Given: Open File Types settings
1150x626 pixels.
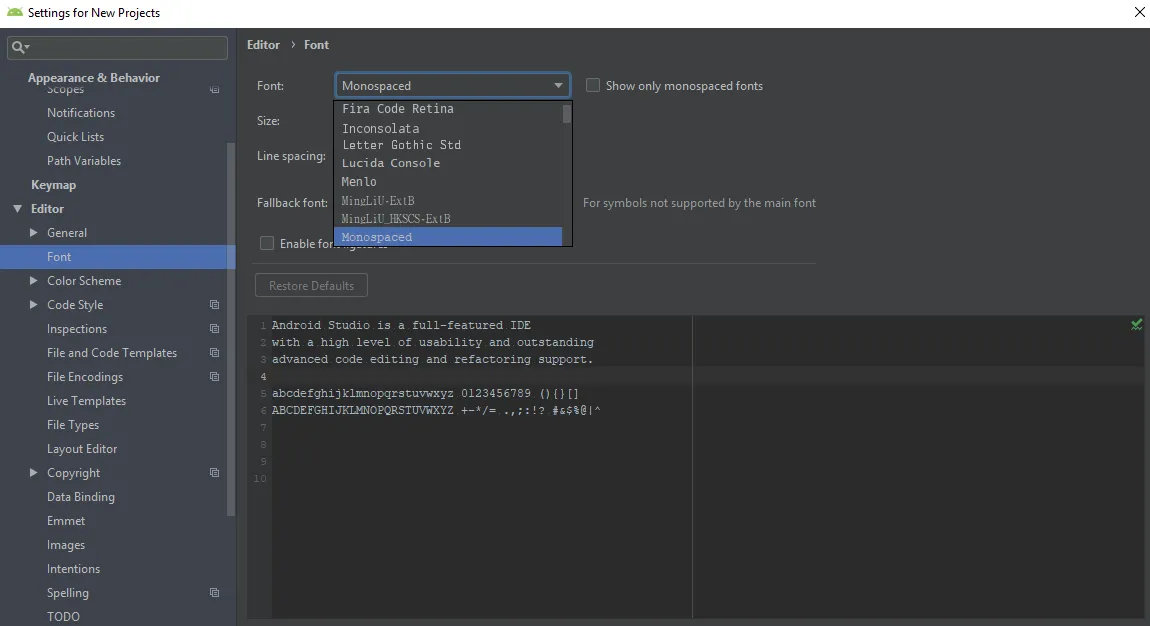Looking at the screenshot, I should click(x=73, y=424).
